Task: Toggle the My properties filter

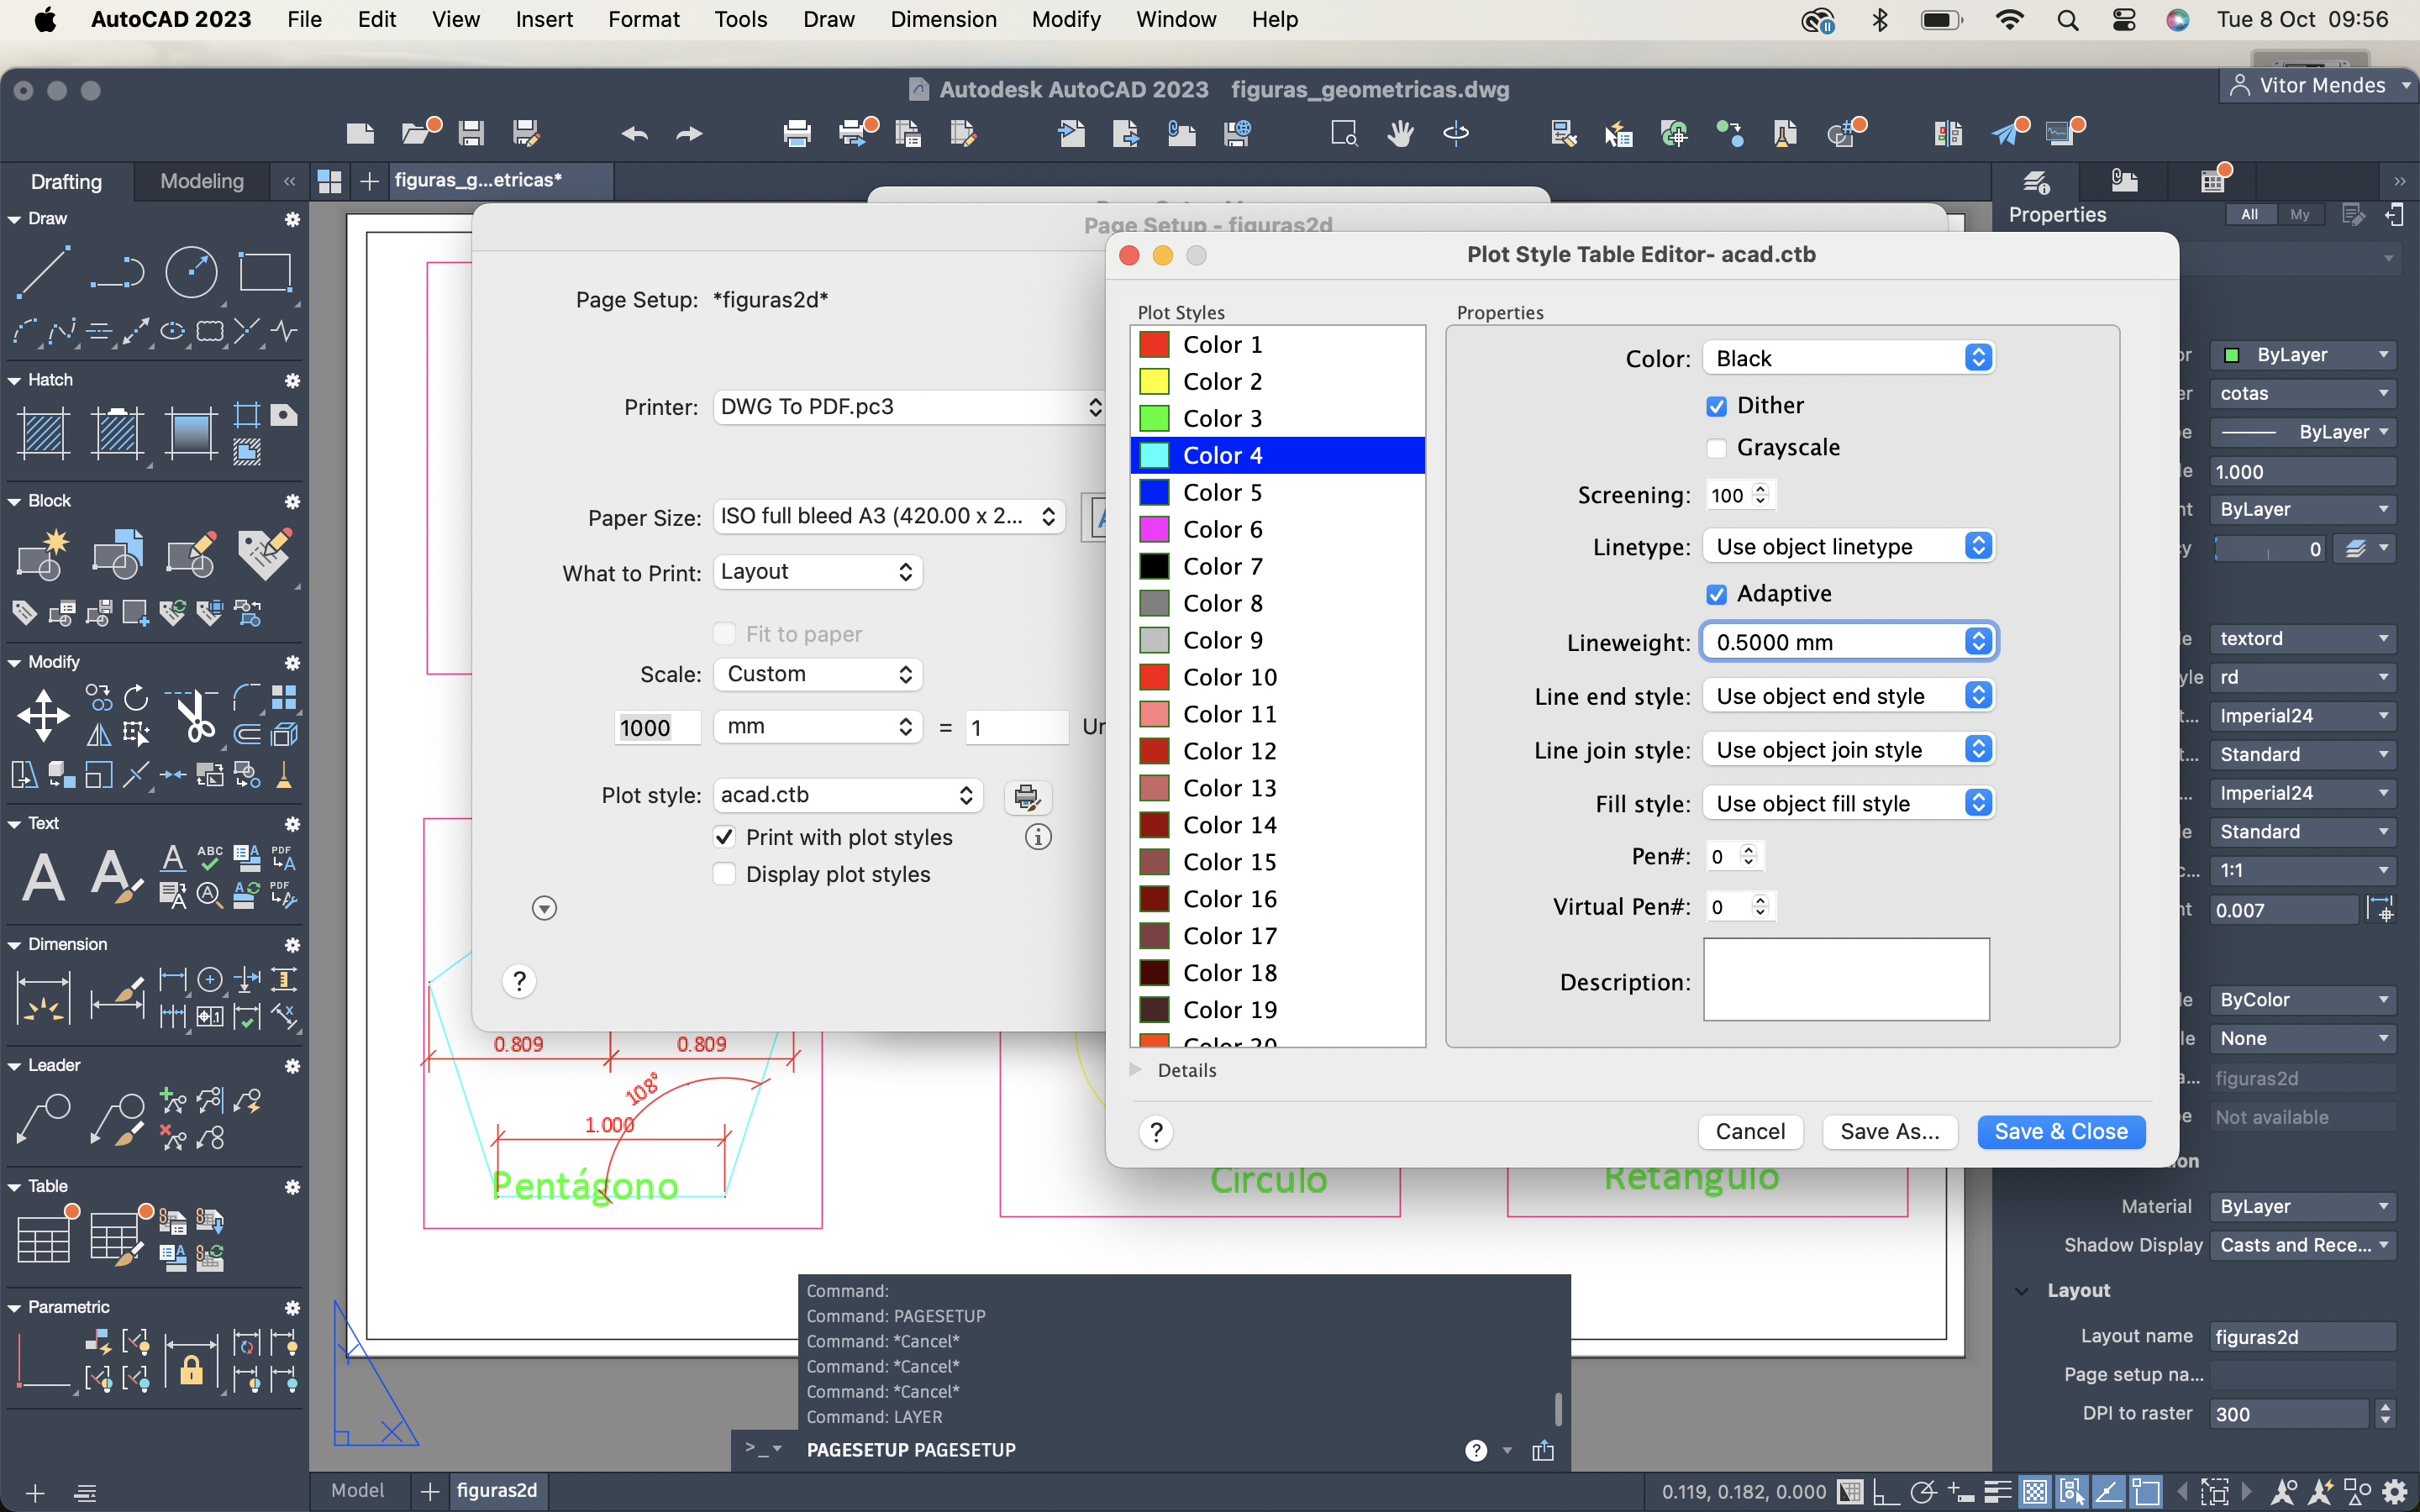Action: pyautogui.click(x=2300, y=214)
